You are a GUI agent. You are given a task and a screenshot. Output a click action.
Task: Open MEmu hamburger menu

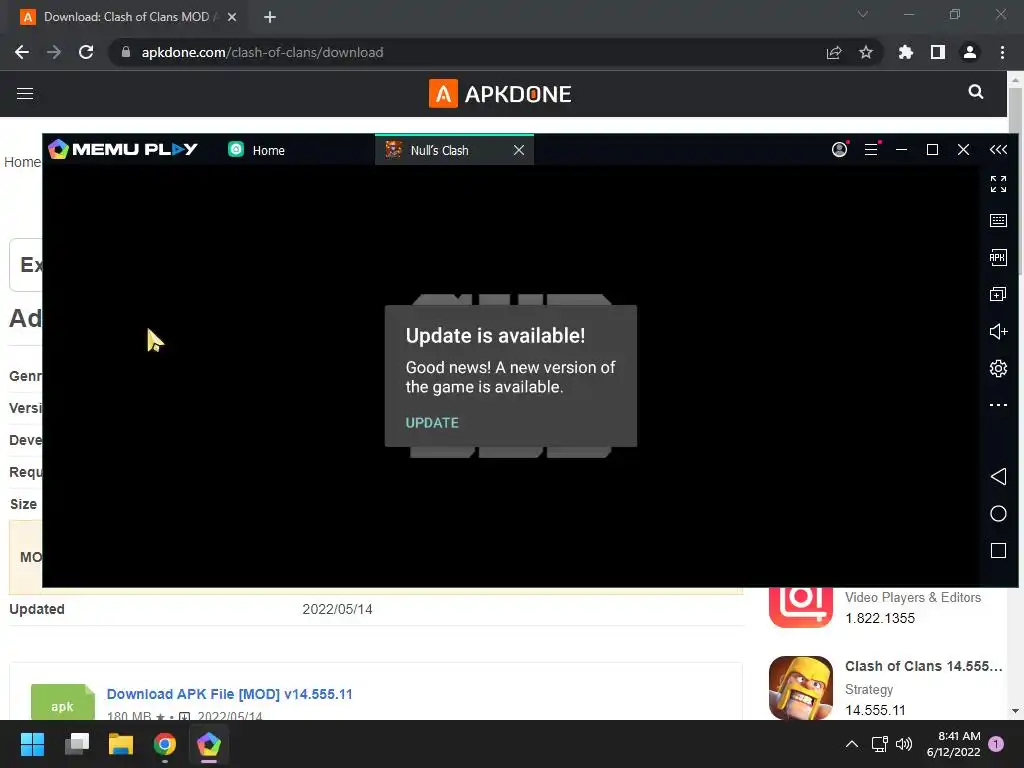[871, 150]
